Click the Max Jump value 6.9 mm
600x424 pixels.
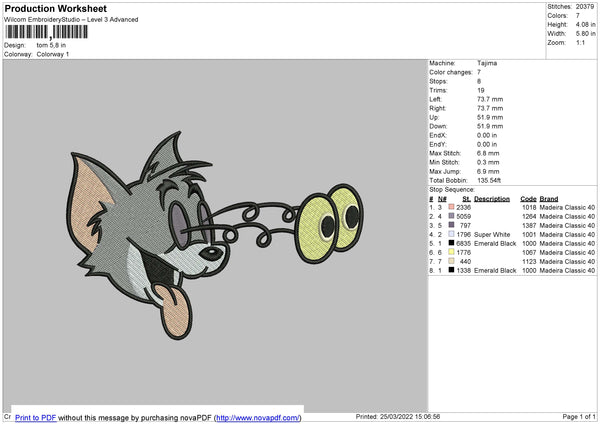click(488, 171)
